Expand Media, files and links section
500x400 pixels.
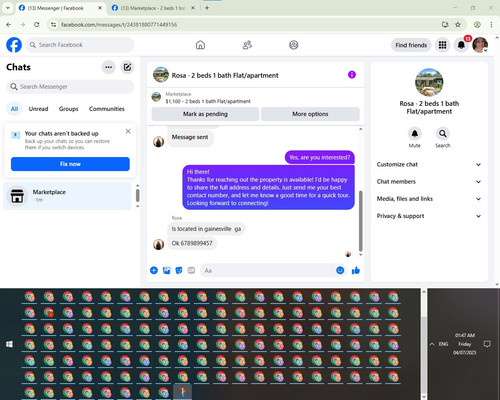429,199
